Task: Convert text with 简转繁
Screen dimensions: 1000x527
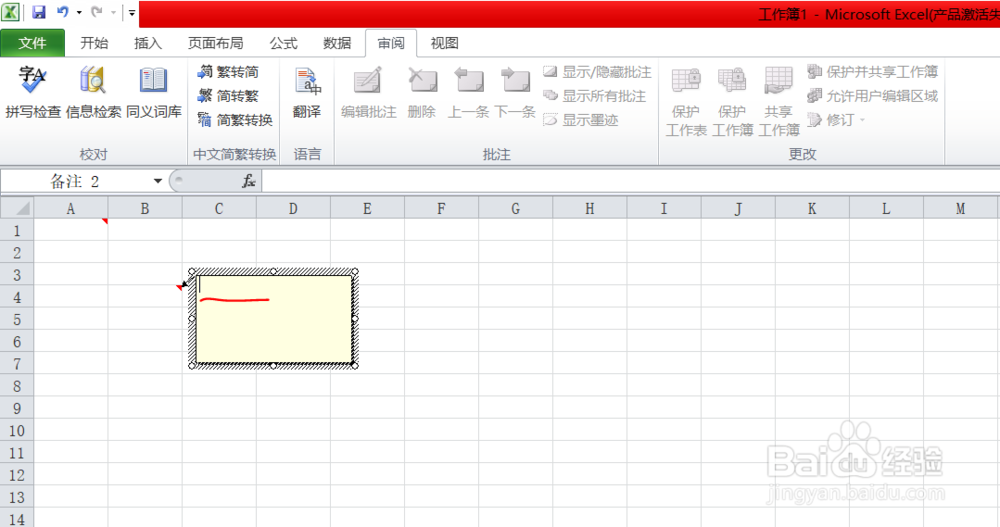Action: [228, 96]
